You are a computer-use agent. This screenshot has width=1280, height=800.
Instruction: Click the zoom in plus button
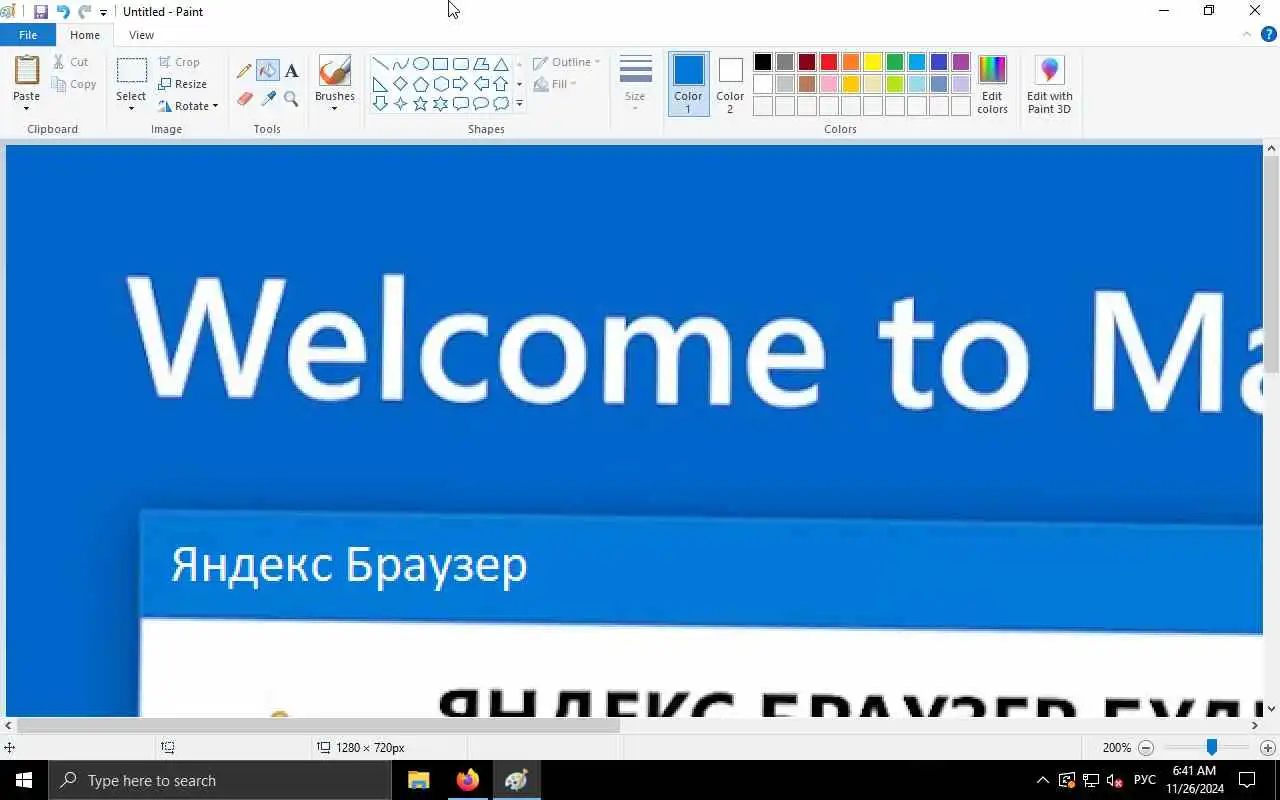click(1267, 748)
